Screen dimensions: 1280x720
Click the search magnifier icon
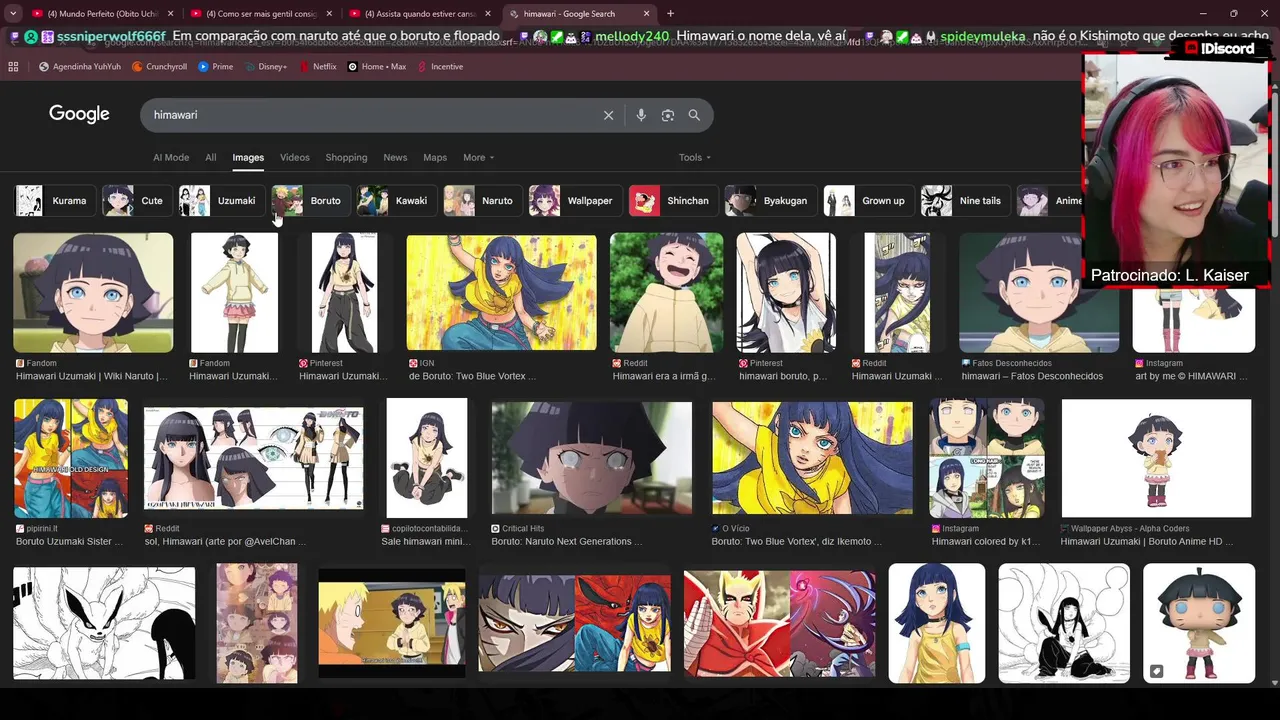[x=694, y=115]
